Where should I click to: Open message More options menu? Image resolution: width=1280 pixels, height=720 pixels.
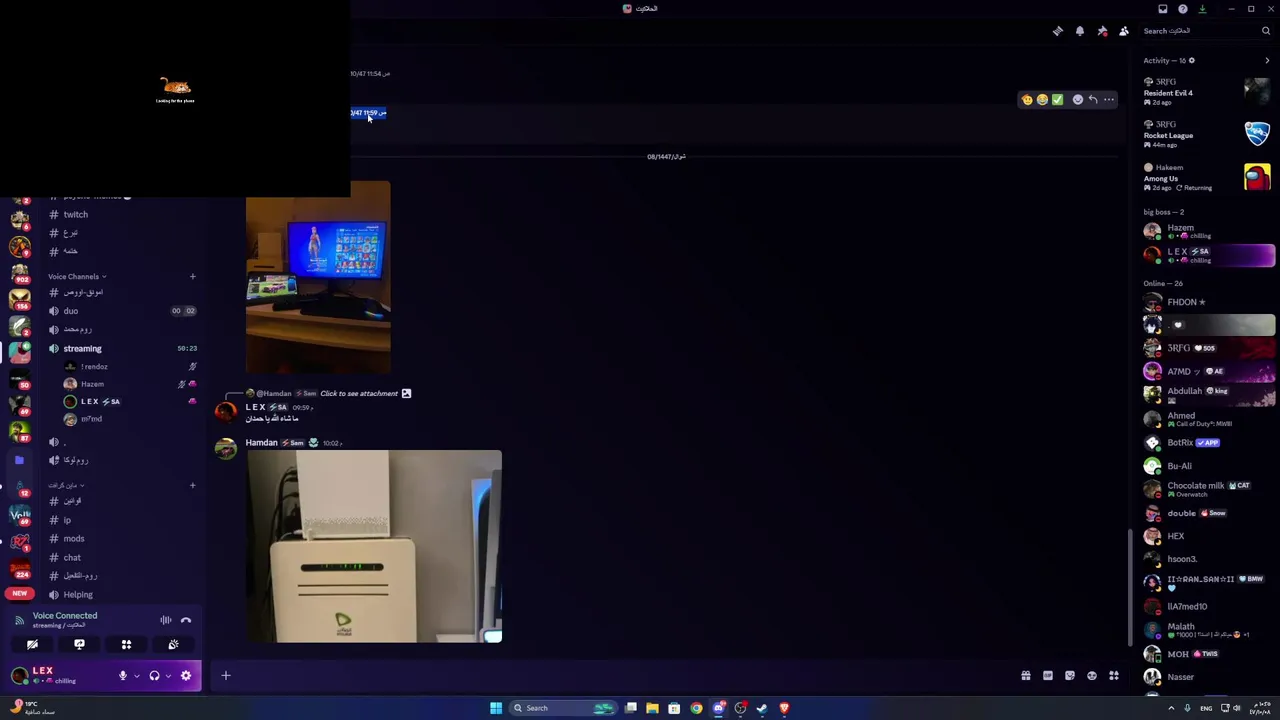pyautogui.click(x=1109, y=100)
